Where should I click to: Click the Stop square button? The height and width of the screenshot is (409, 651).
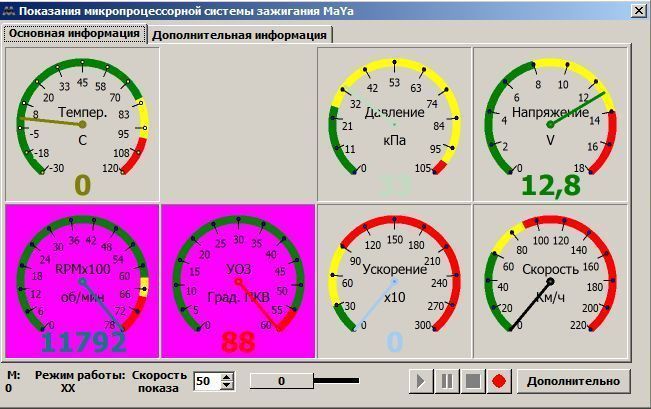472,381
